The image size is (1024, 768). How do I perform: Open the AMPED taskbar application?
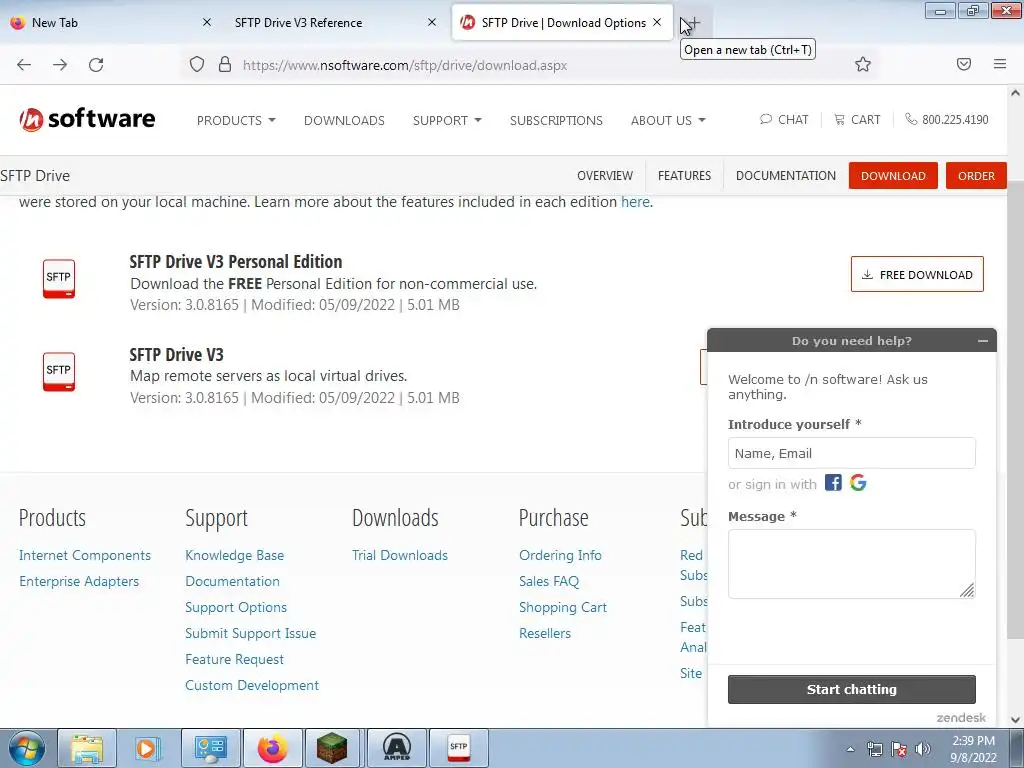pyautogui.click(x=396, y=748)
